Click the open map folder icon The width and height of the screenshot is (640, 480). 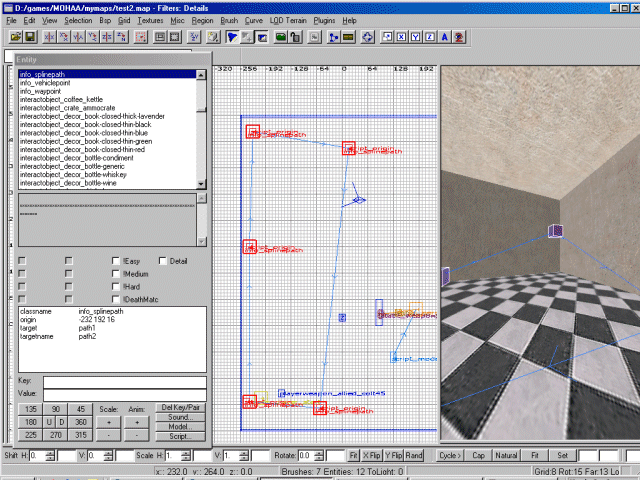tap(13, 37)
